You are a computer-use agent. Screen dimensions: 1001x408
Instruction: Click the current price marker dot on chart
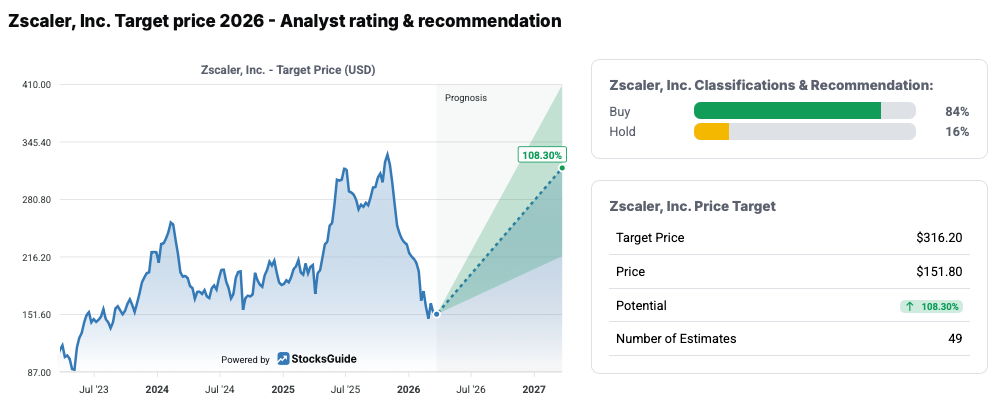coord(436,314)
